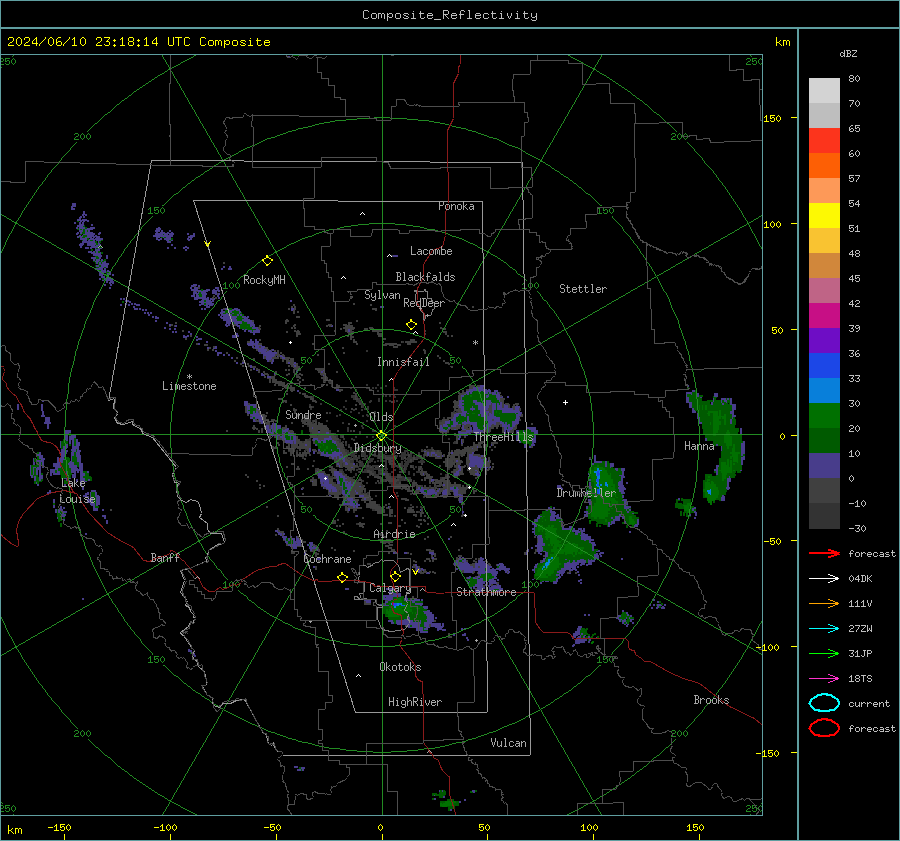900x841 pixels.
Task: Click the magenta 18TS arrow legend icon
Action: 824,679
